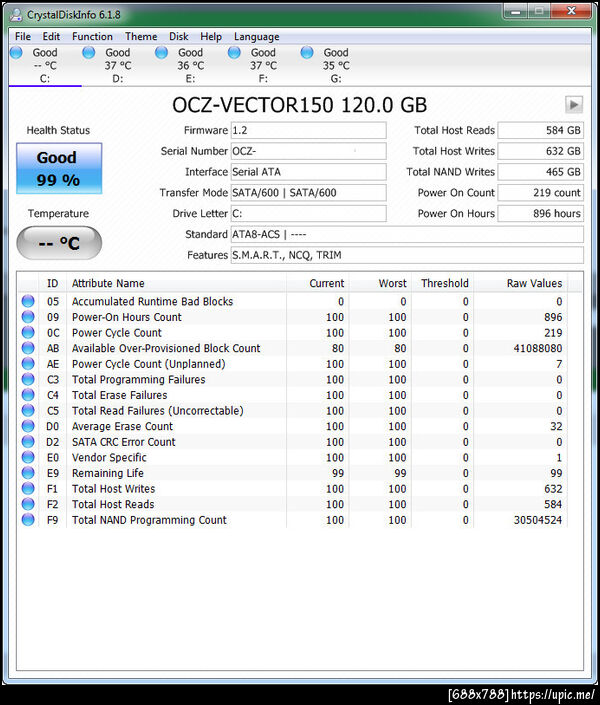Select drive C: status orb
The image size is (600, 705).
pos(16,53)
